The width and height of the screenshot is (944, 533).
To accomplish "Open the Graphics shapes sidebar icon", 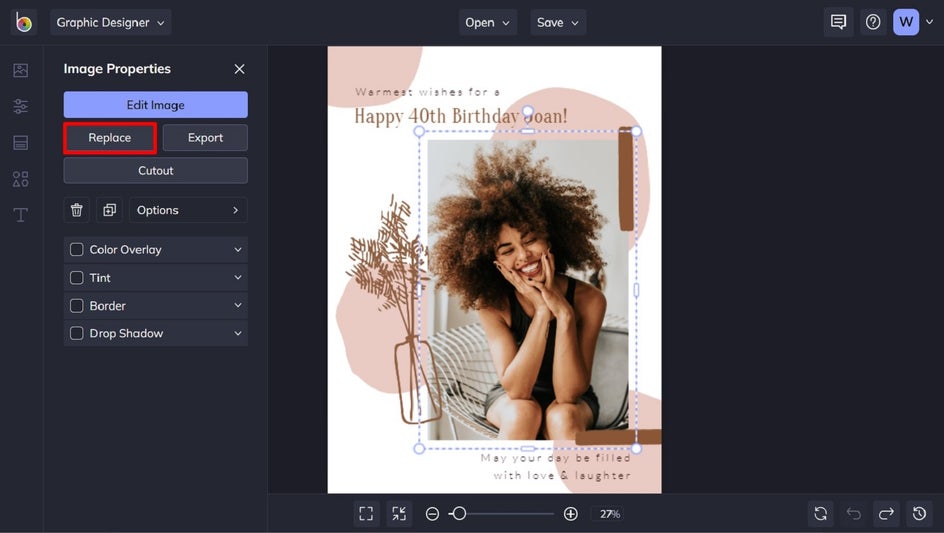I will (20, 179).
